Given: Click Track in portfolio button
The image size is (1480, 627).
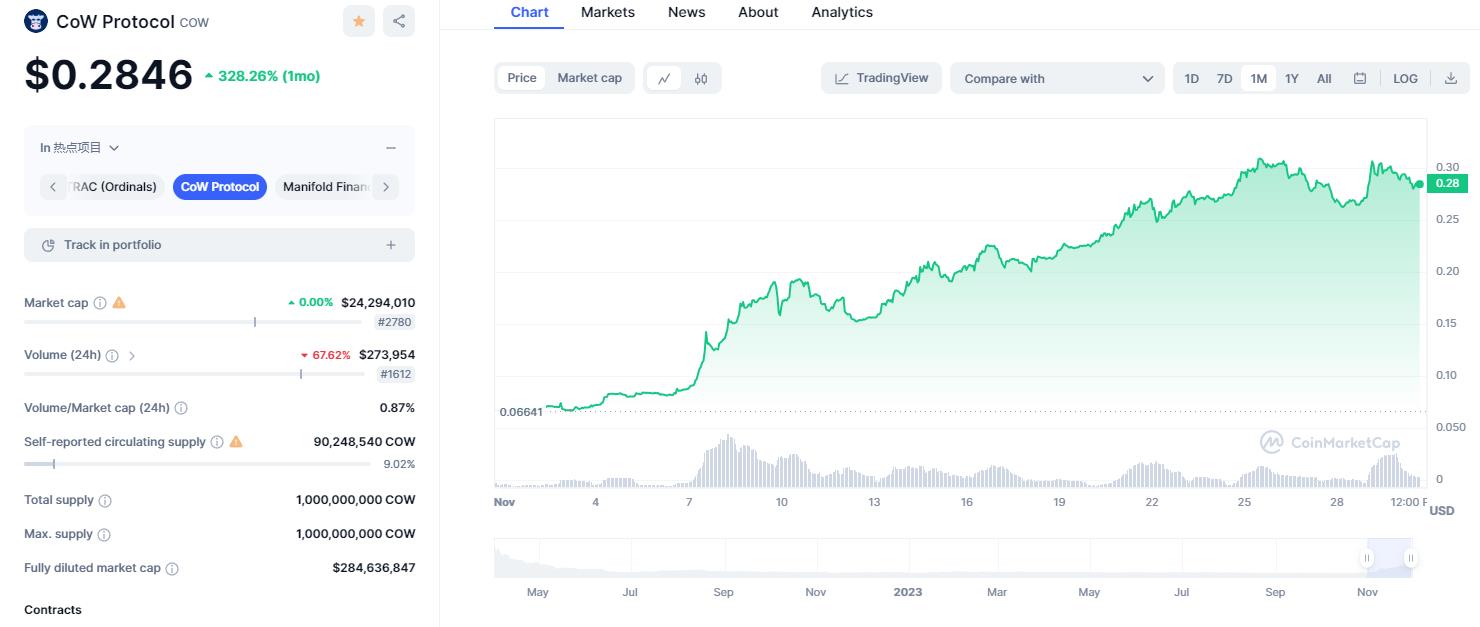Looking at the screenshot, I should click(219, 245).
